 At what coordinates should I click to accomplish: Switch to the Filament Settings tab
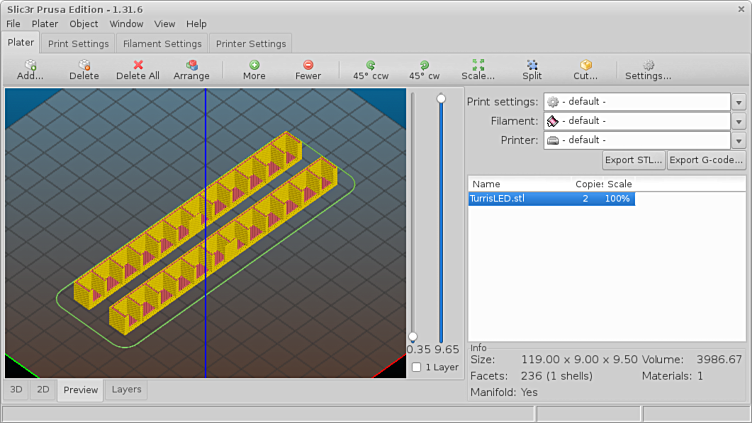click(x=163, y=44)
